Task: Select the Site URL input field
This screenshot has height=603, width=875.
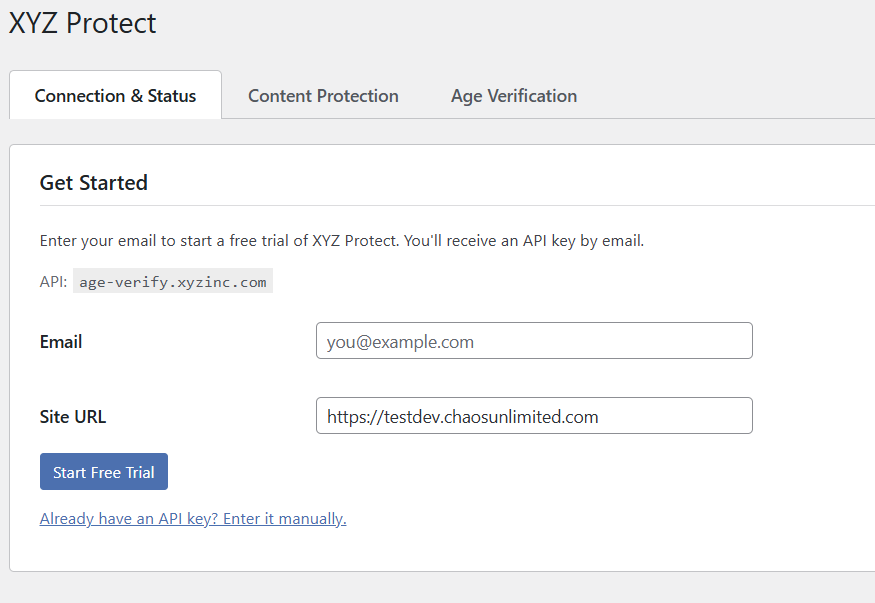Action: (x=533, y=415)
